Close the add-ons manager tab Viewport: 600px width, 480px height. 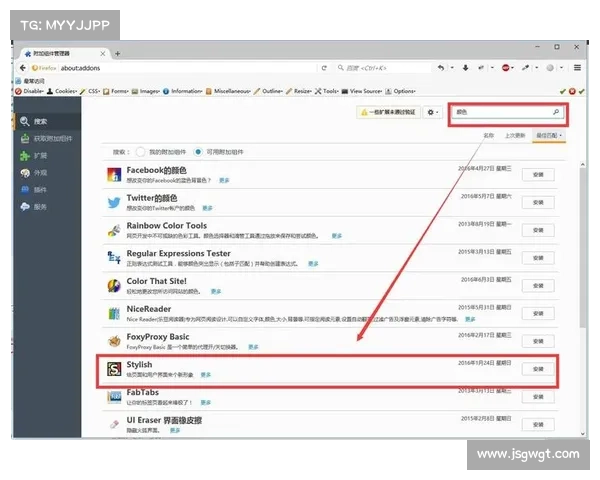103,54
